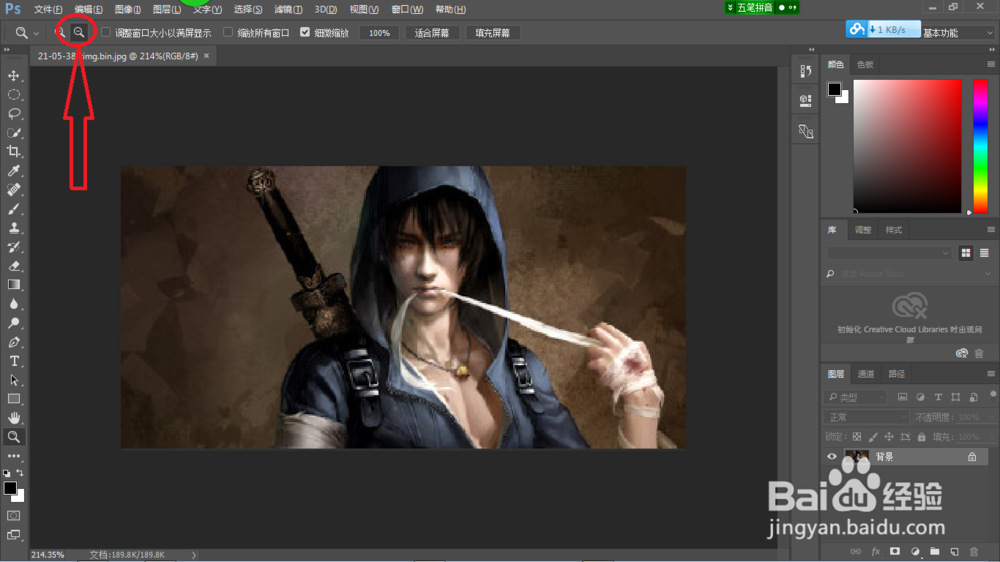Open the 窗口(W) menu

(407, 10)
